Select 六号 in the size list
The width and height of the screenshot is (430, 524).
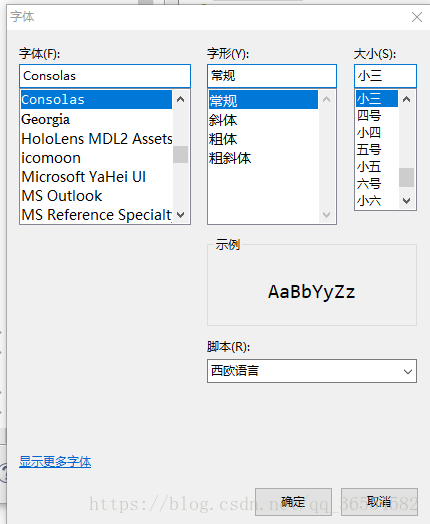coord(377,184)
